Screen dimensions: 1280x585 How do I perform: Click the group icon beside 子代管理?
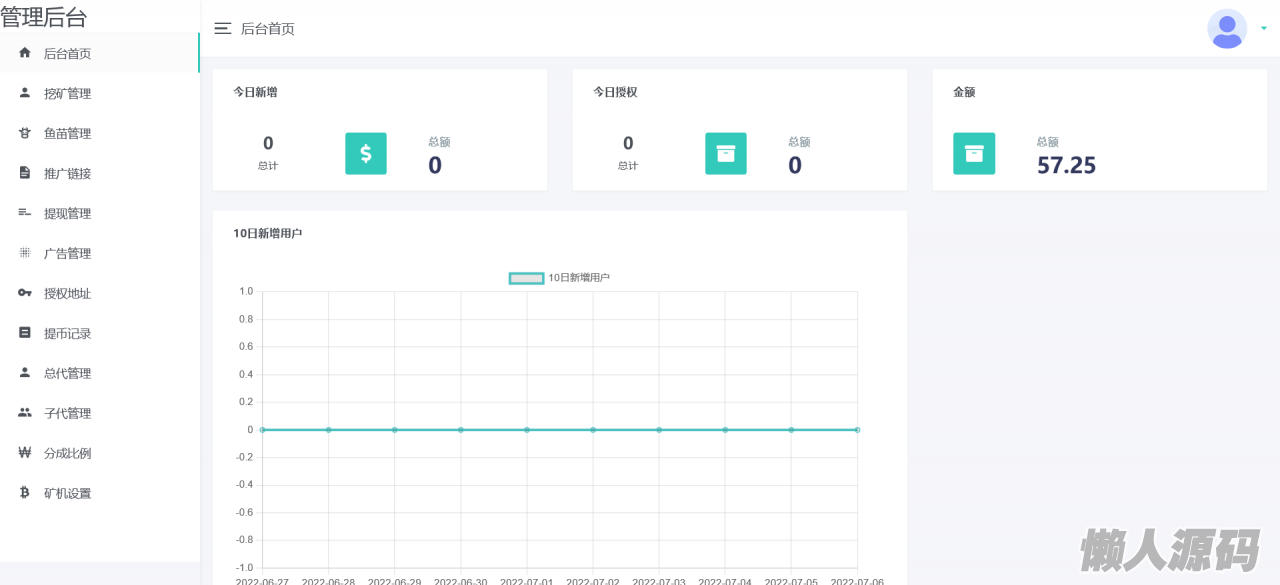25,413
